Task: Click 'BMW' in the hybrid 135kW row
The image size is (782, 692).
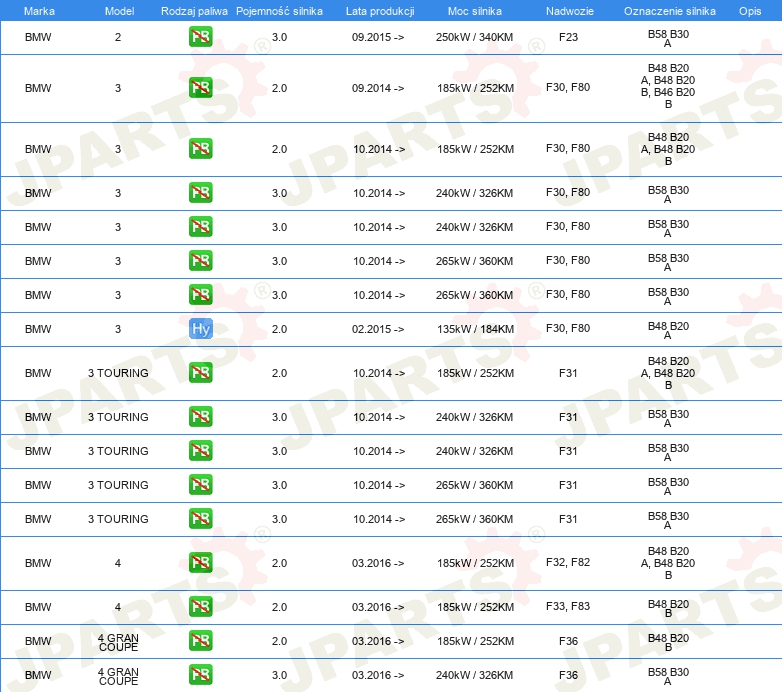Action: point(38,329)
